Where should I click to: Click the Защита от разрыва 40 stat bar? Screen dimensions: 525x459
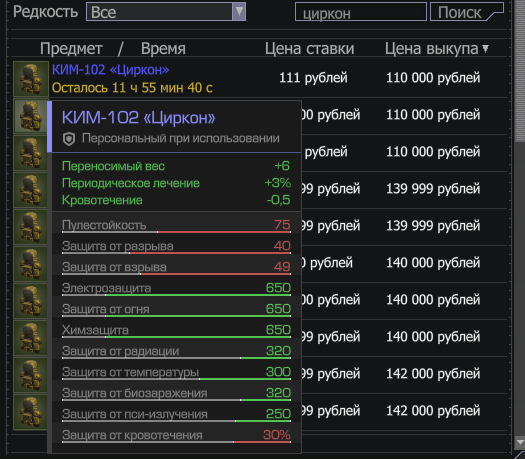point(176,246)
